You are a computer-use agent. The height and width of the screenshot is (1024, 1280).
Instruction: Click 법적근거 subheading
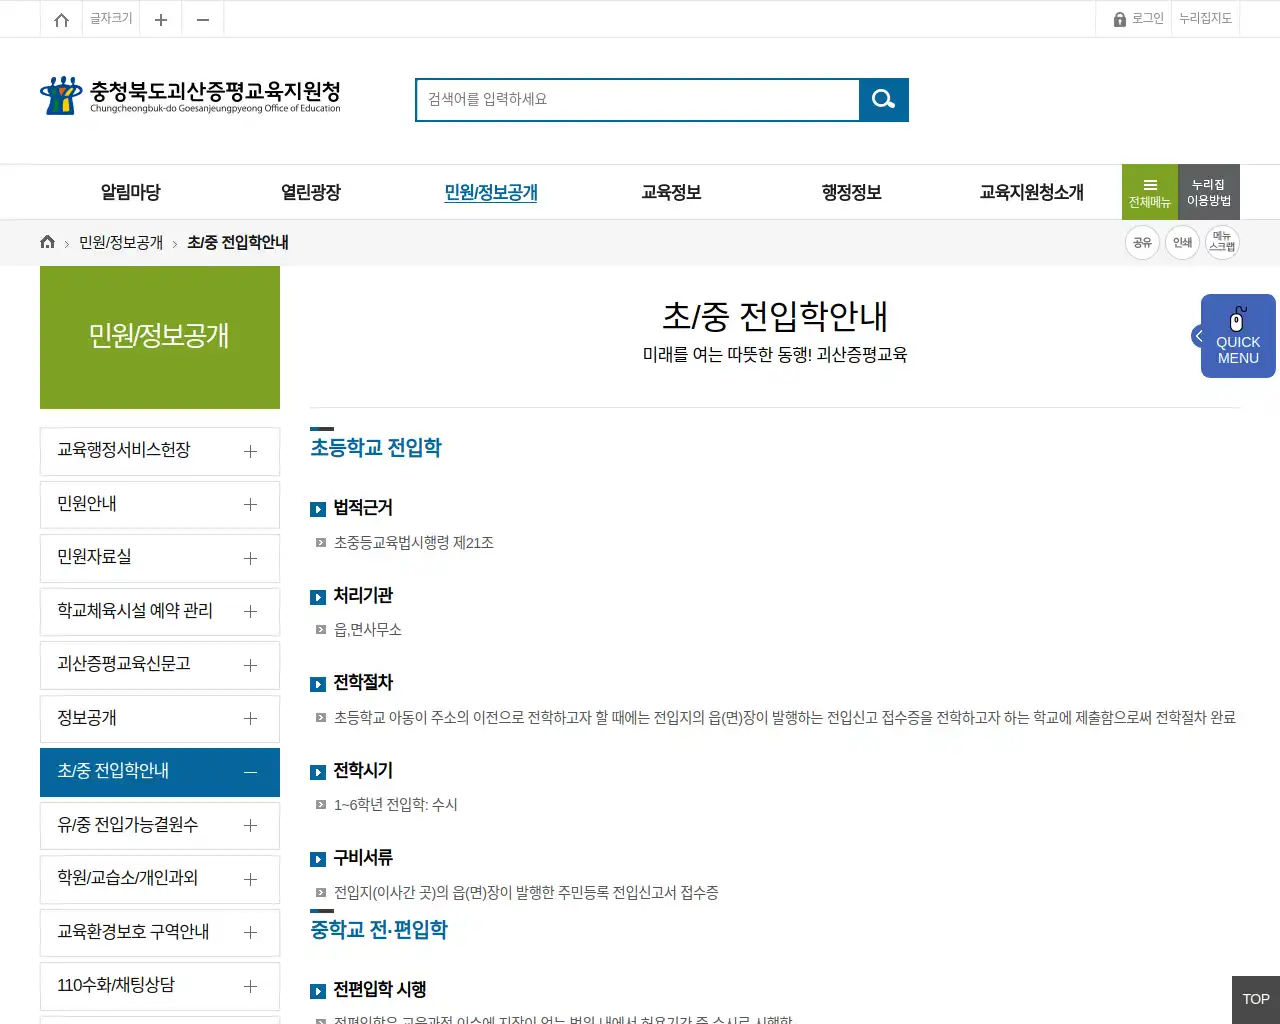pyautogui.click(x=363, y=508)
